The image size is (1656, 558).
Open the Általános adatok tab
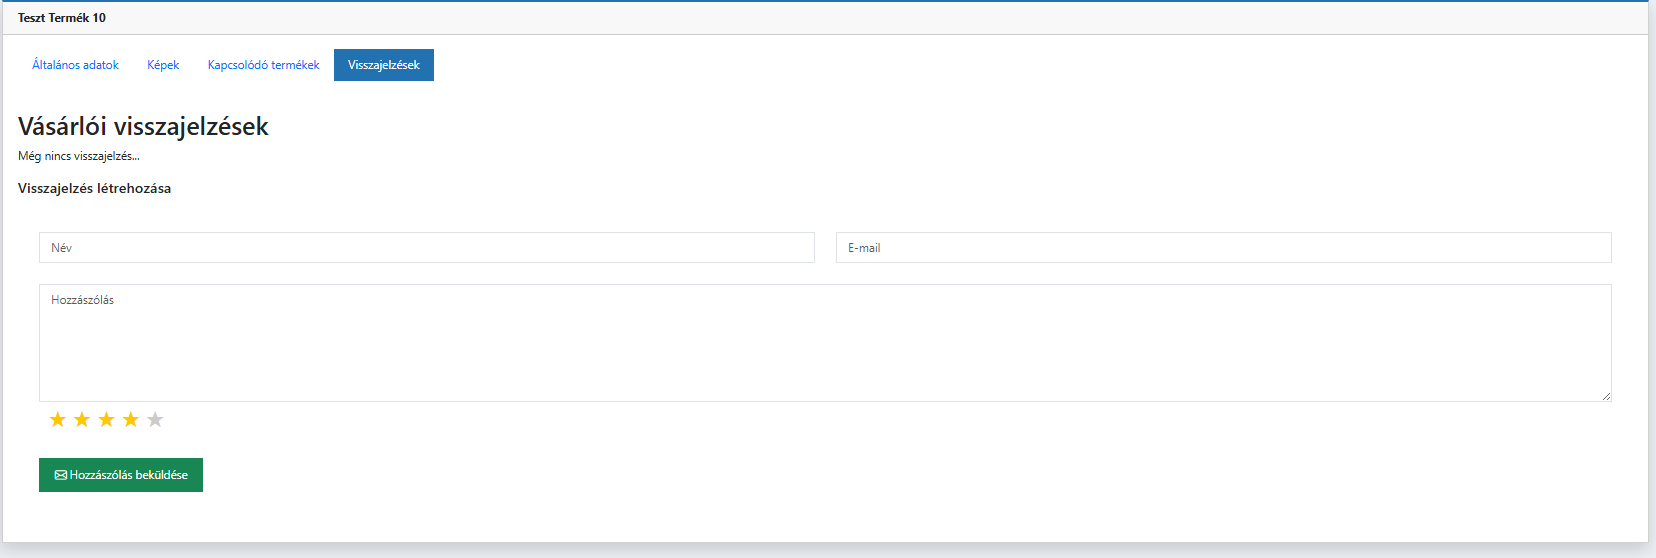75,65
